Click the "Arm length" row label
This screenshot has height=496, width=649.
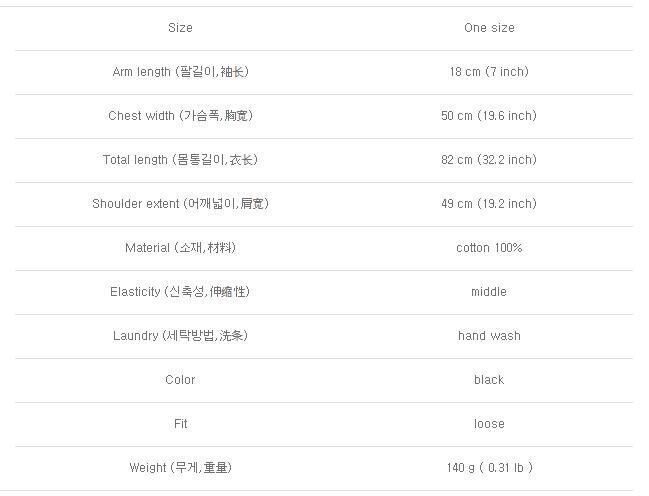[x=180, y=72]
